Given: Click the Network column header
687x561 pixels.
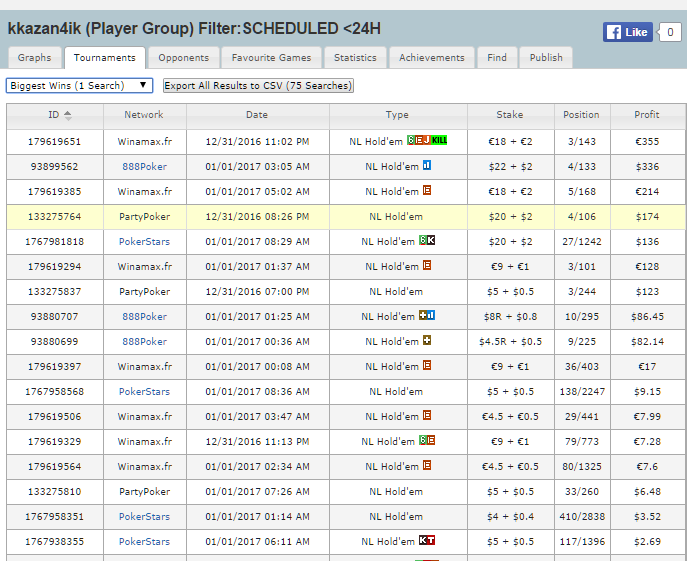Looking at the screenshot, I should [x=144, y=115].
